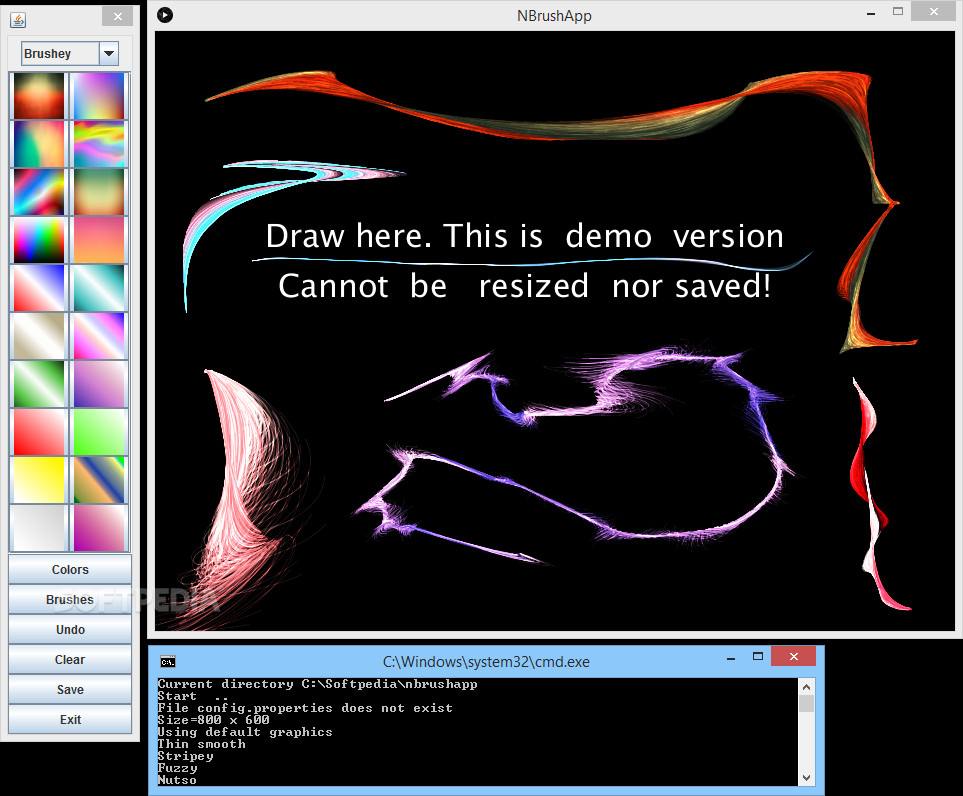Close the NBrushApp window
This screenshot has height=796, width=963.
(934, 11)
